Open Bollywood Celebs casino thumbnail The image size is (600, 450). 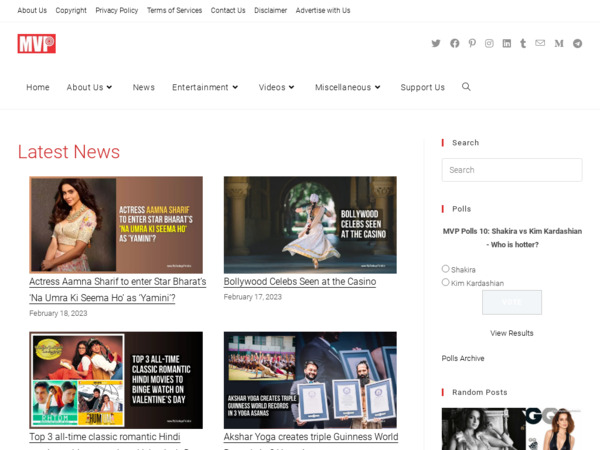coord(310,225)
